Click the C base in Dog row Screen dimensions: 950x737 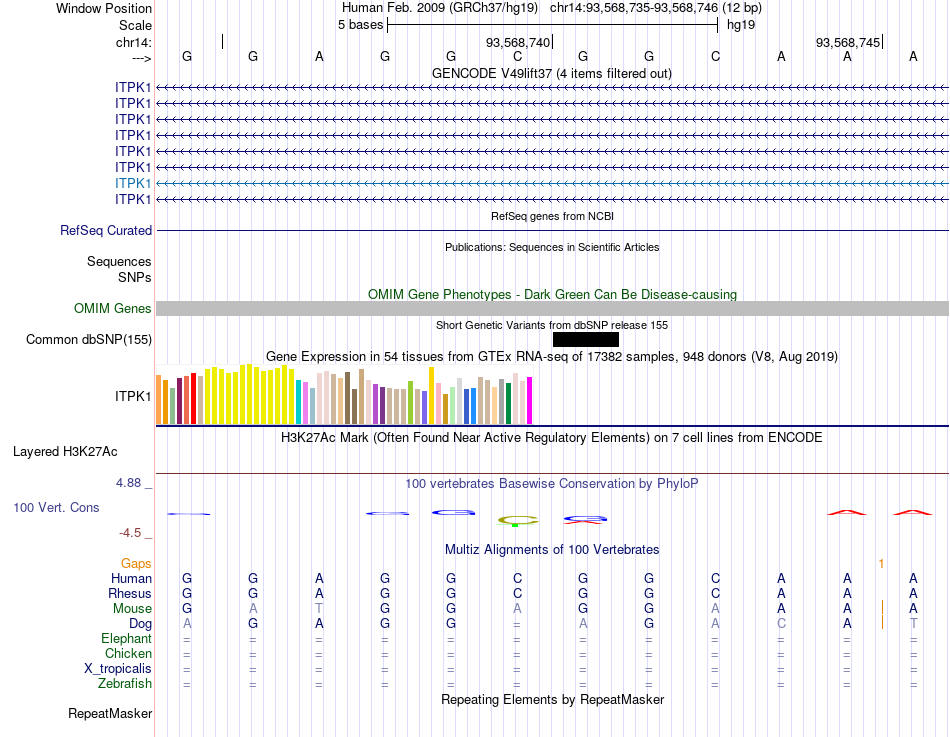pyautogui.click(x=782, y=624)
